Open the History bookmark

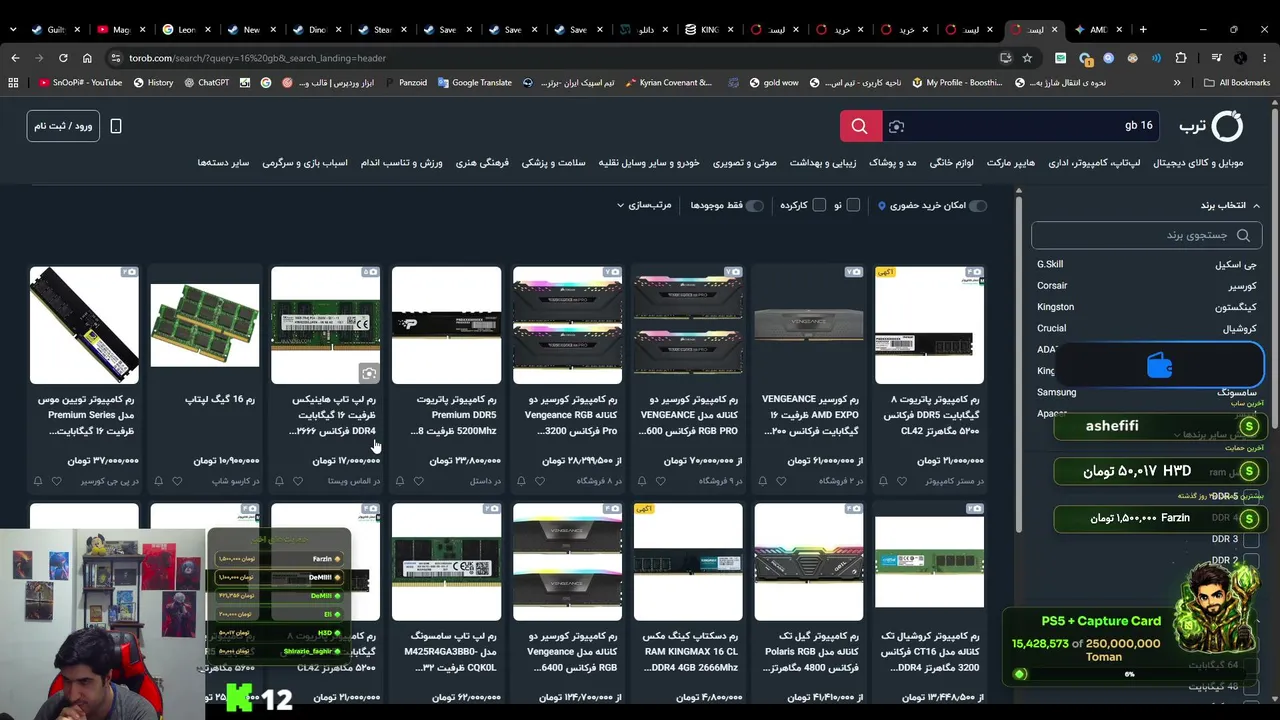153,83
